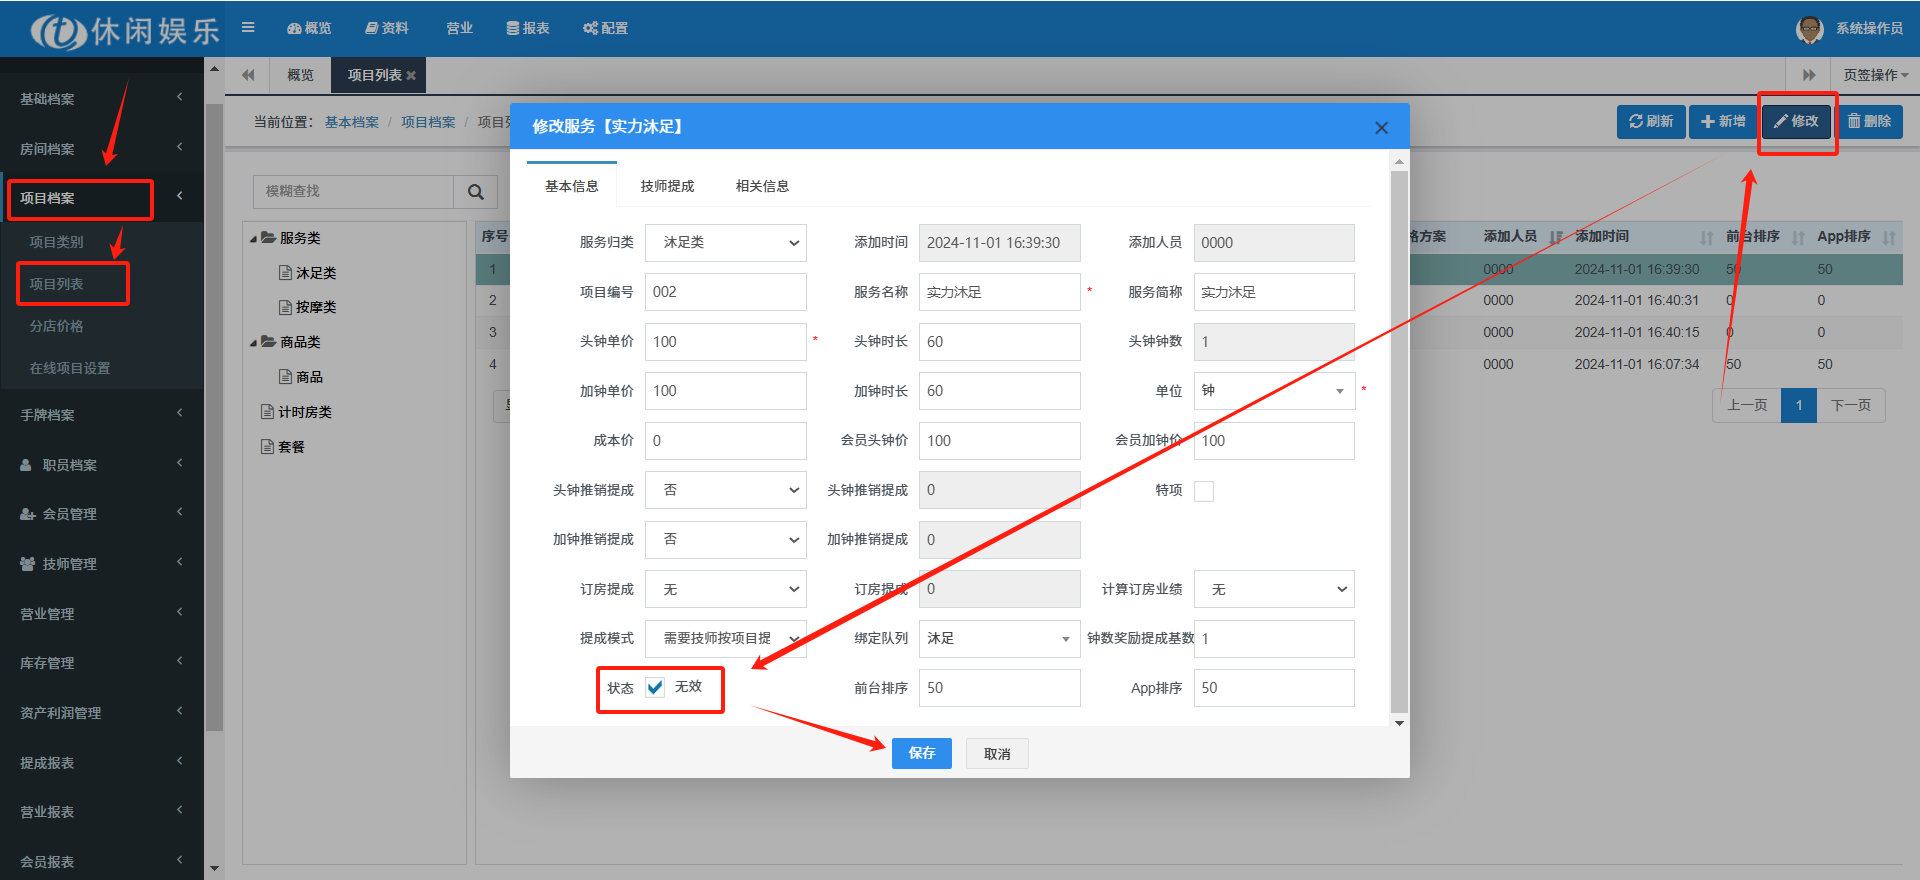Click the system operator avatar icon
The image size is (1920, 880).
tap(1809, 29)
